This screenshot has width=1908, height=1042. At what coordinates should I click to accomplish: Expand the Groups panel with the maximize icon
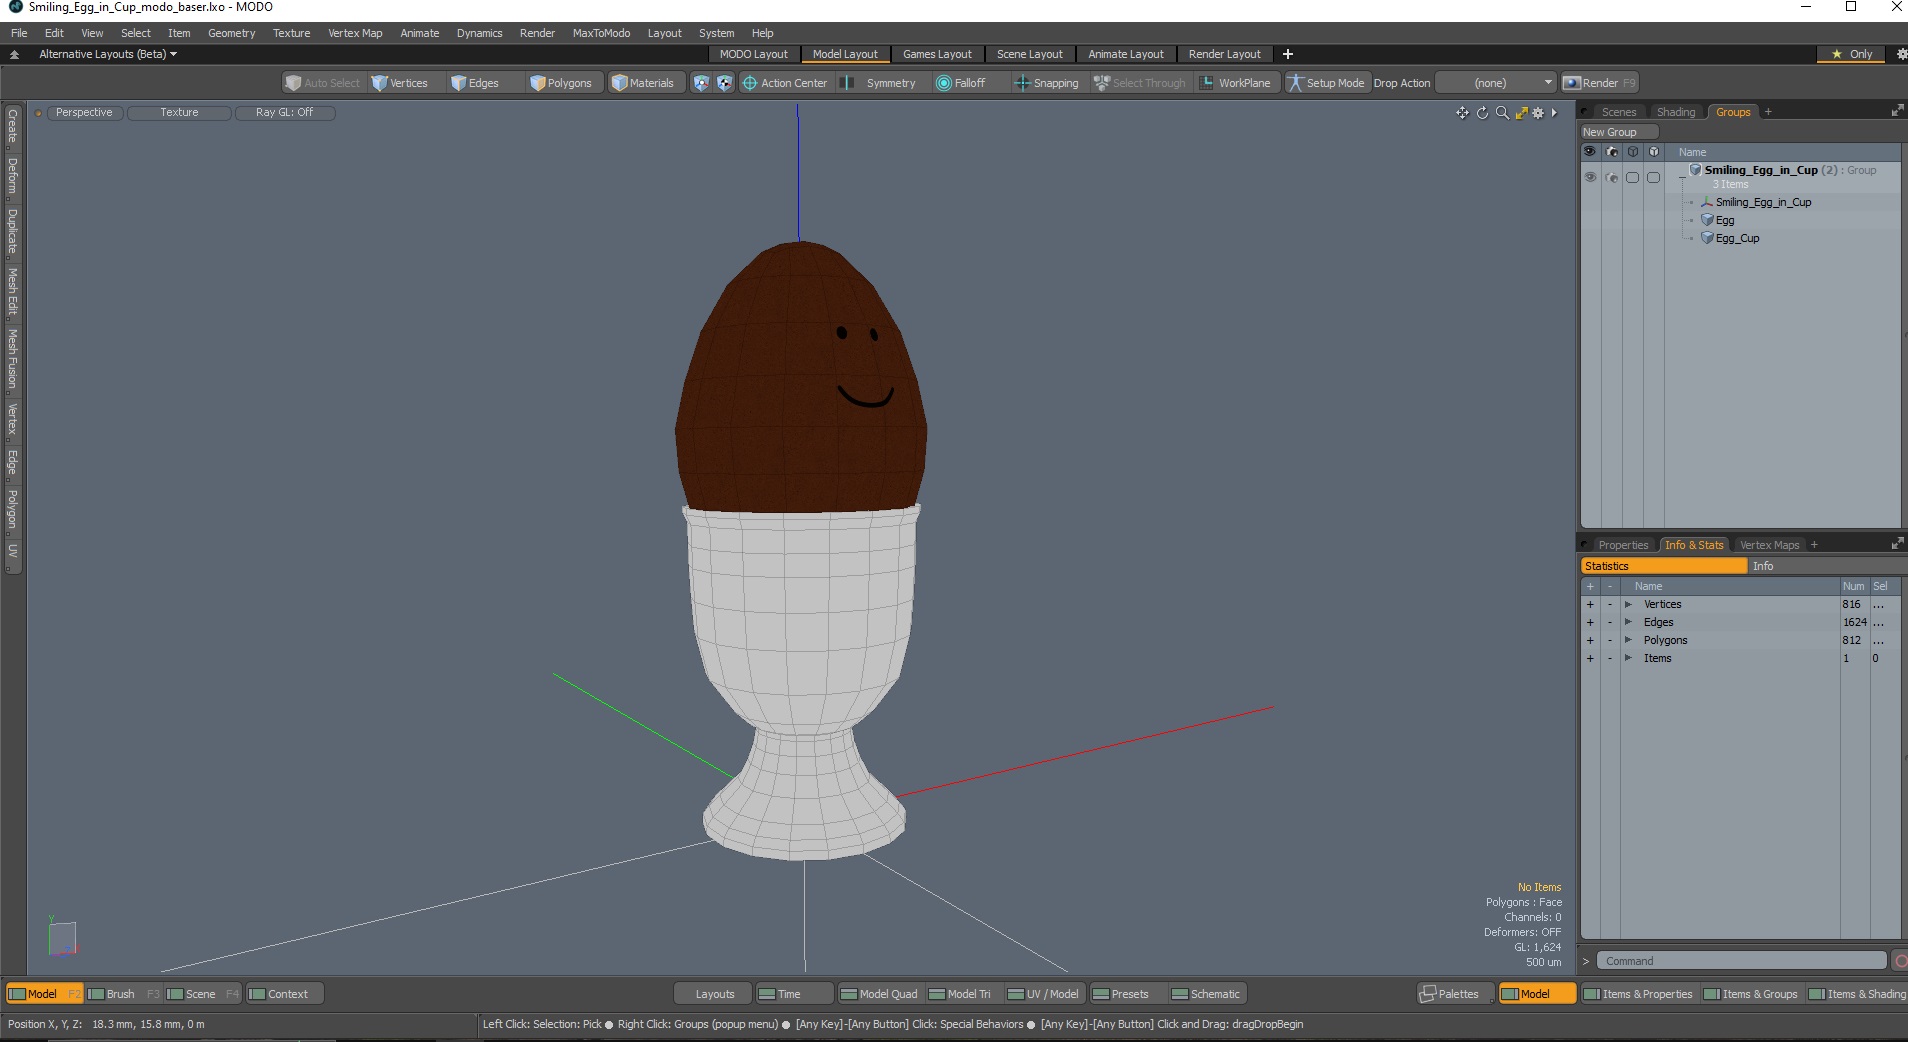coord(1897,111)
